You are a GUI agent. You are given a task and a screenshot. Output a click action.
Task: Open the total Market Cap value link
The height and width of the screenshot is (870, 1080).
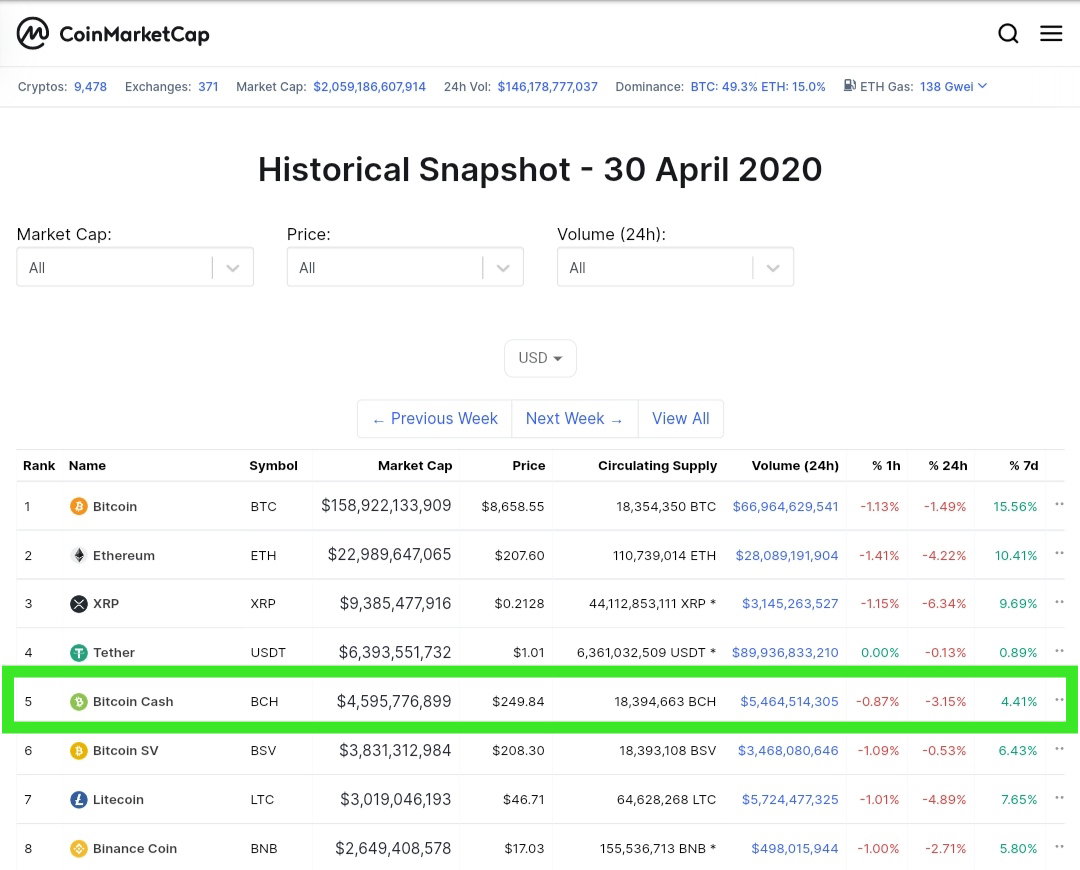click(369, 87)
